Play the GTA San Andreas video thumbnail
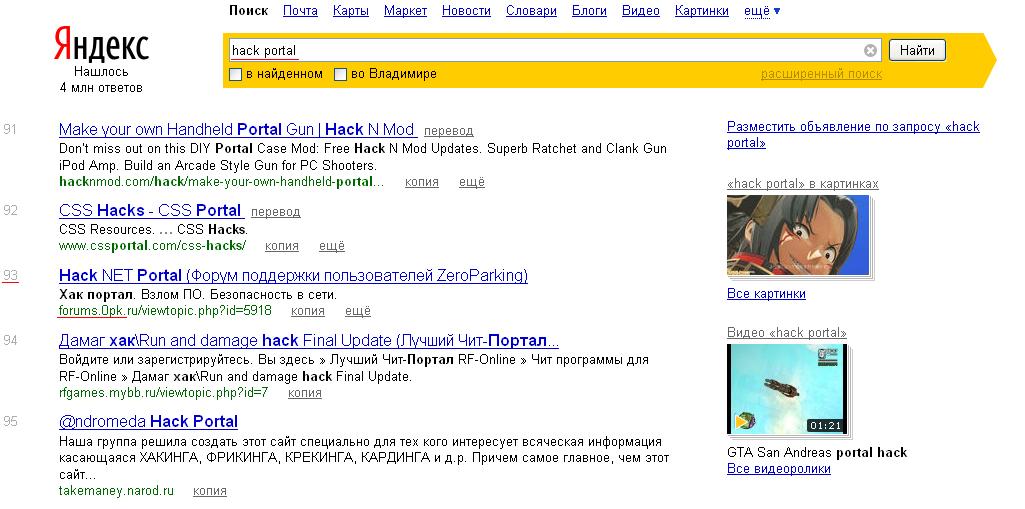Screen dimensions: 1025x509 point(787,389)
